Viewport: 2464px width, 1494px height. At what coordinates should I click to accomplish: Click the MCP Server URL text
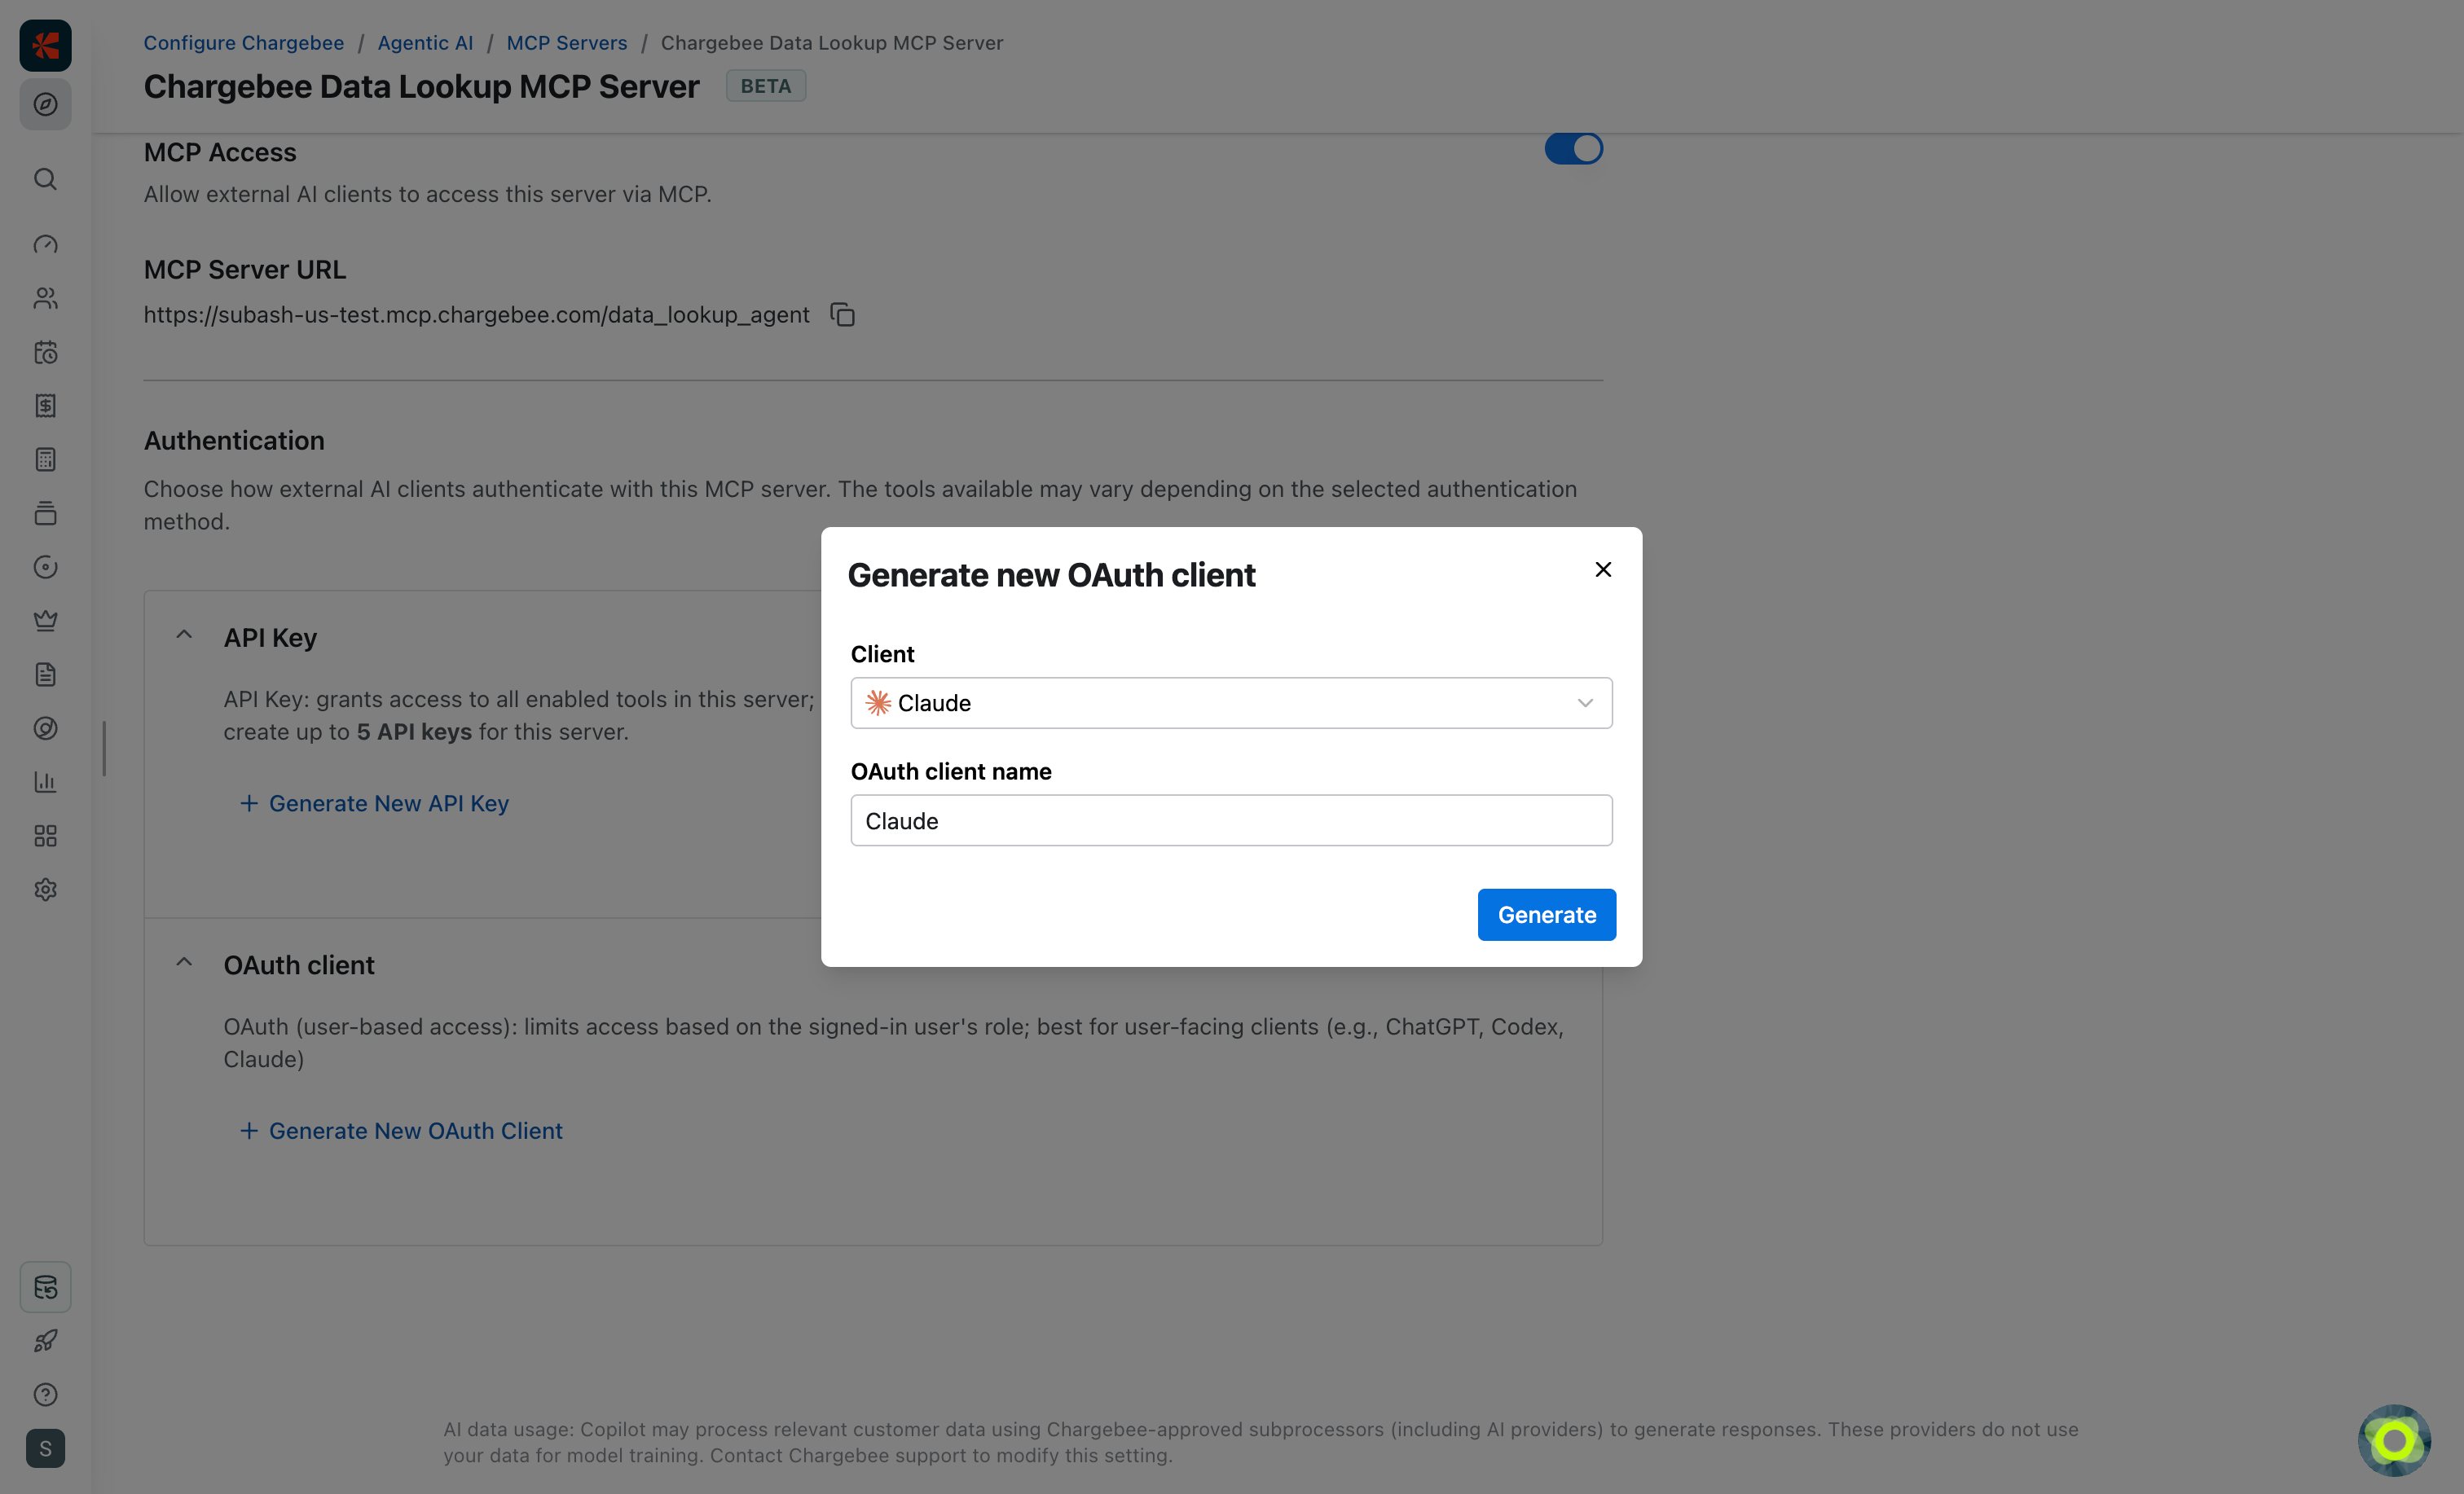coord(476,315)
